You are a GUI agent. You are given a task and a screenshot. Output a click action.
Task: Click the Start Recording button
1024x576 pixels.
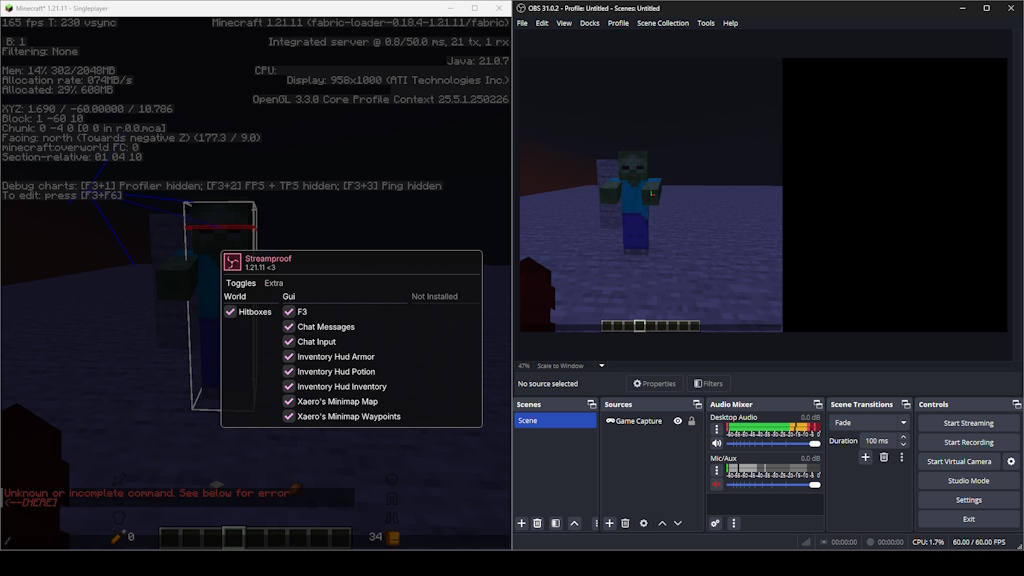tap(968, 442)
